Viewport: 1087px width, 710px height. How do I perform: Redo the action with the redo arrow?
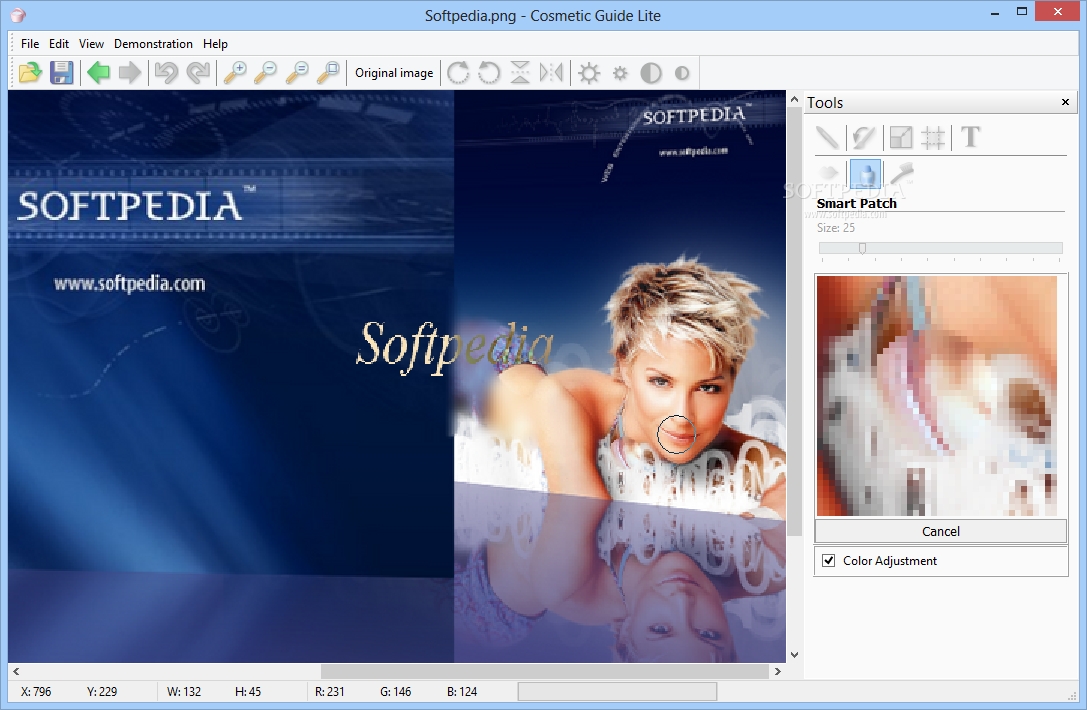click(198, 73)
